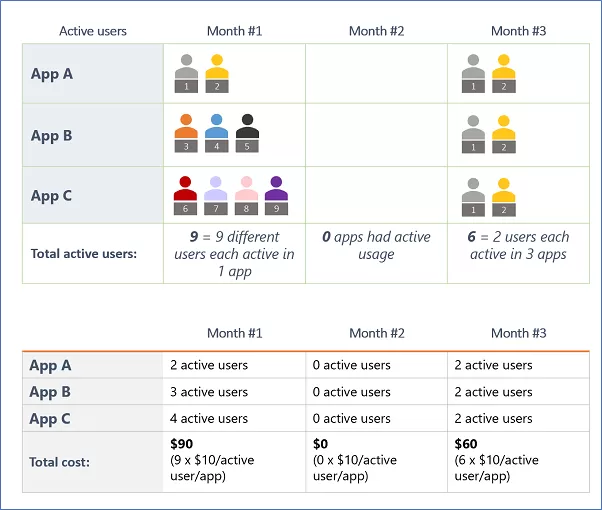Click the purple user icon numbered 9

(x=277, y=194)
